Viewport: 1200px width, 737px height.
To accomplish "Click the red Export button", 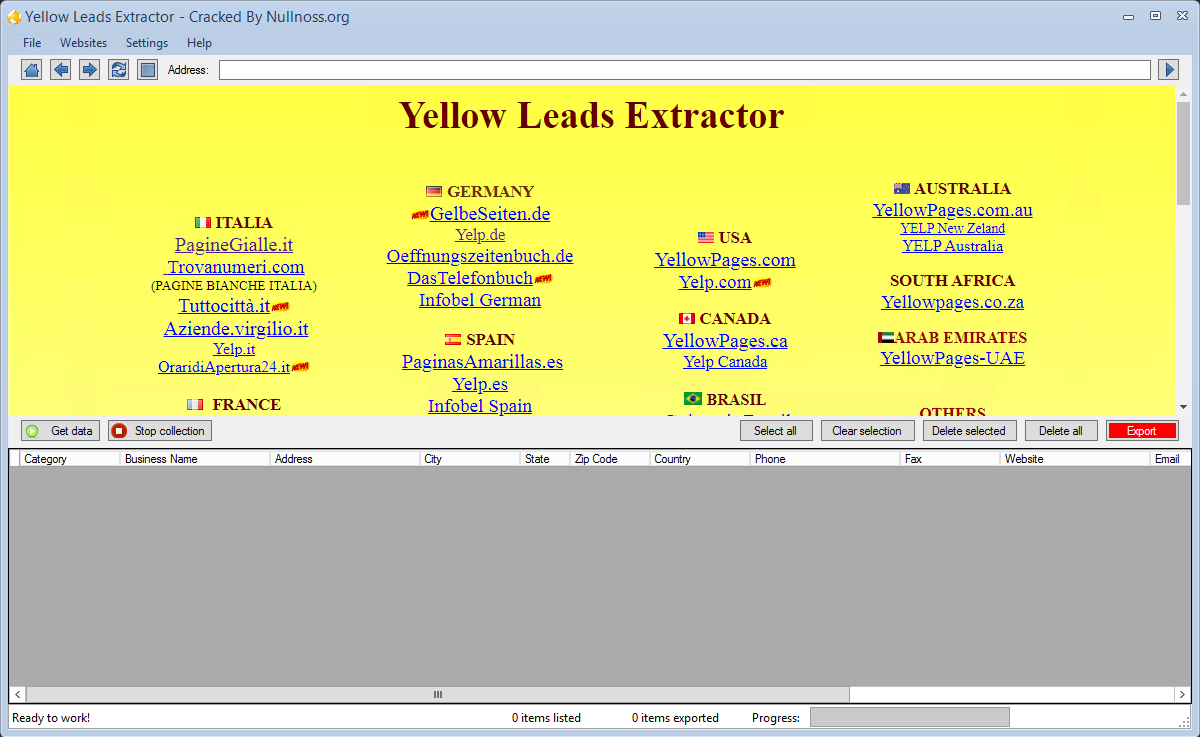I will (1142, 431).
